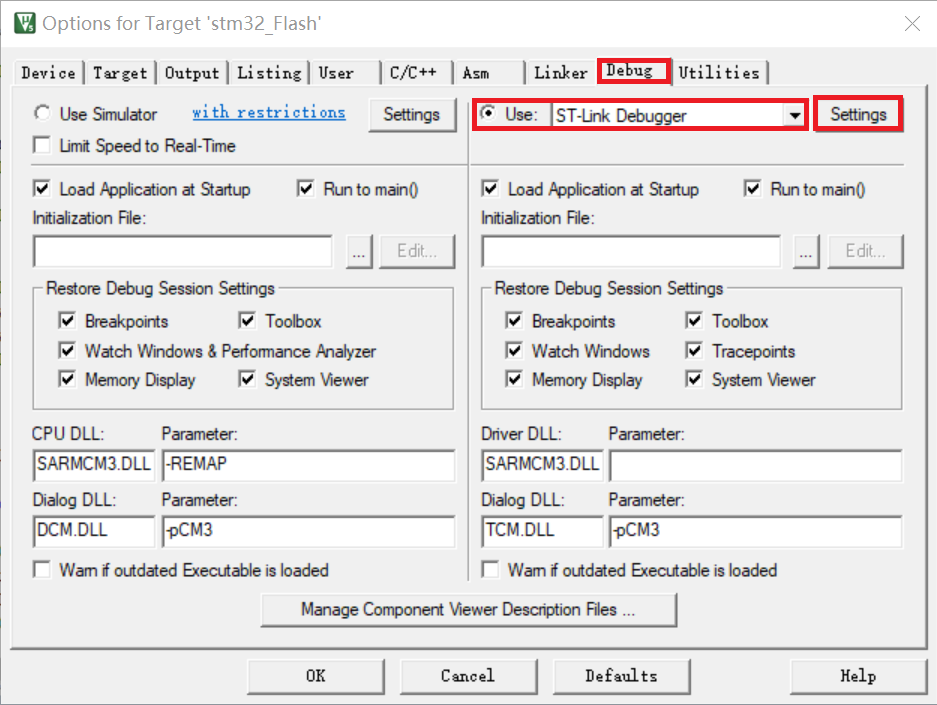
Task: Toggle simulator Load Application at Startup
Action: (42, 189)
